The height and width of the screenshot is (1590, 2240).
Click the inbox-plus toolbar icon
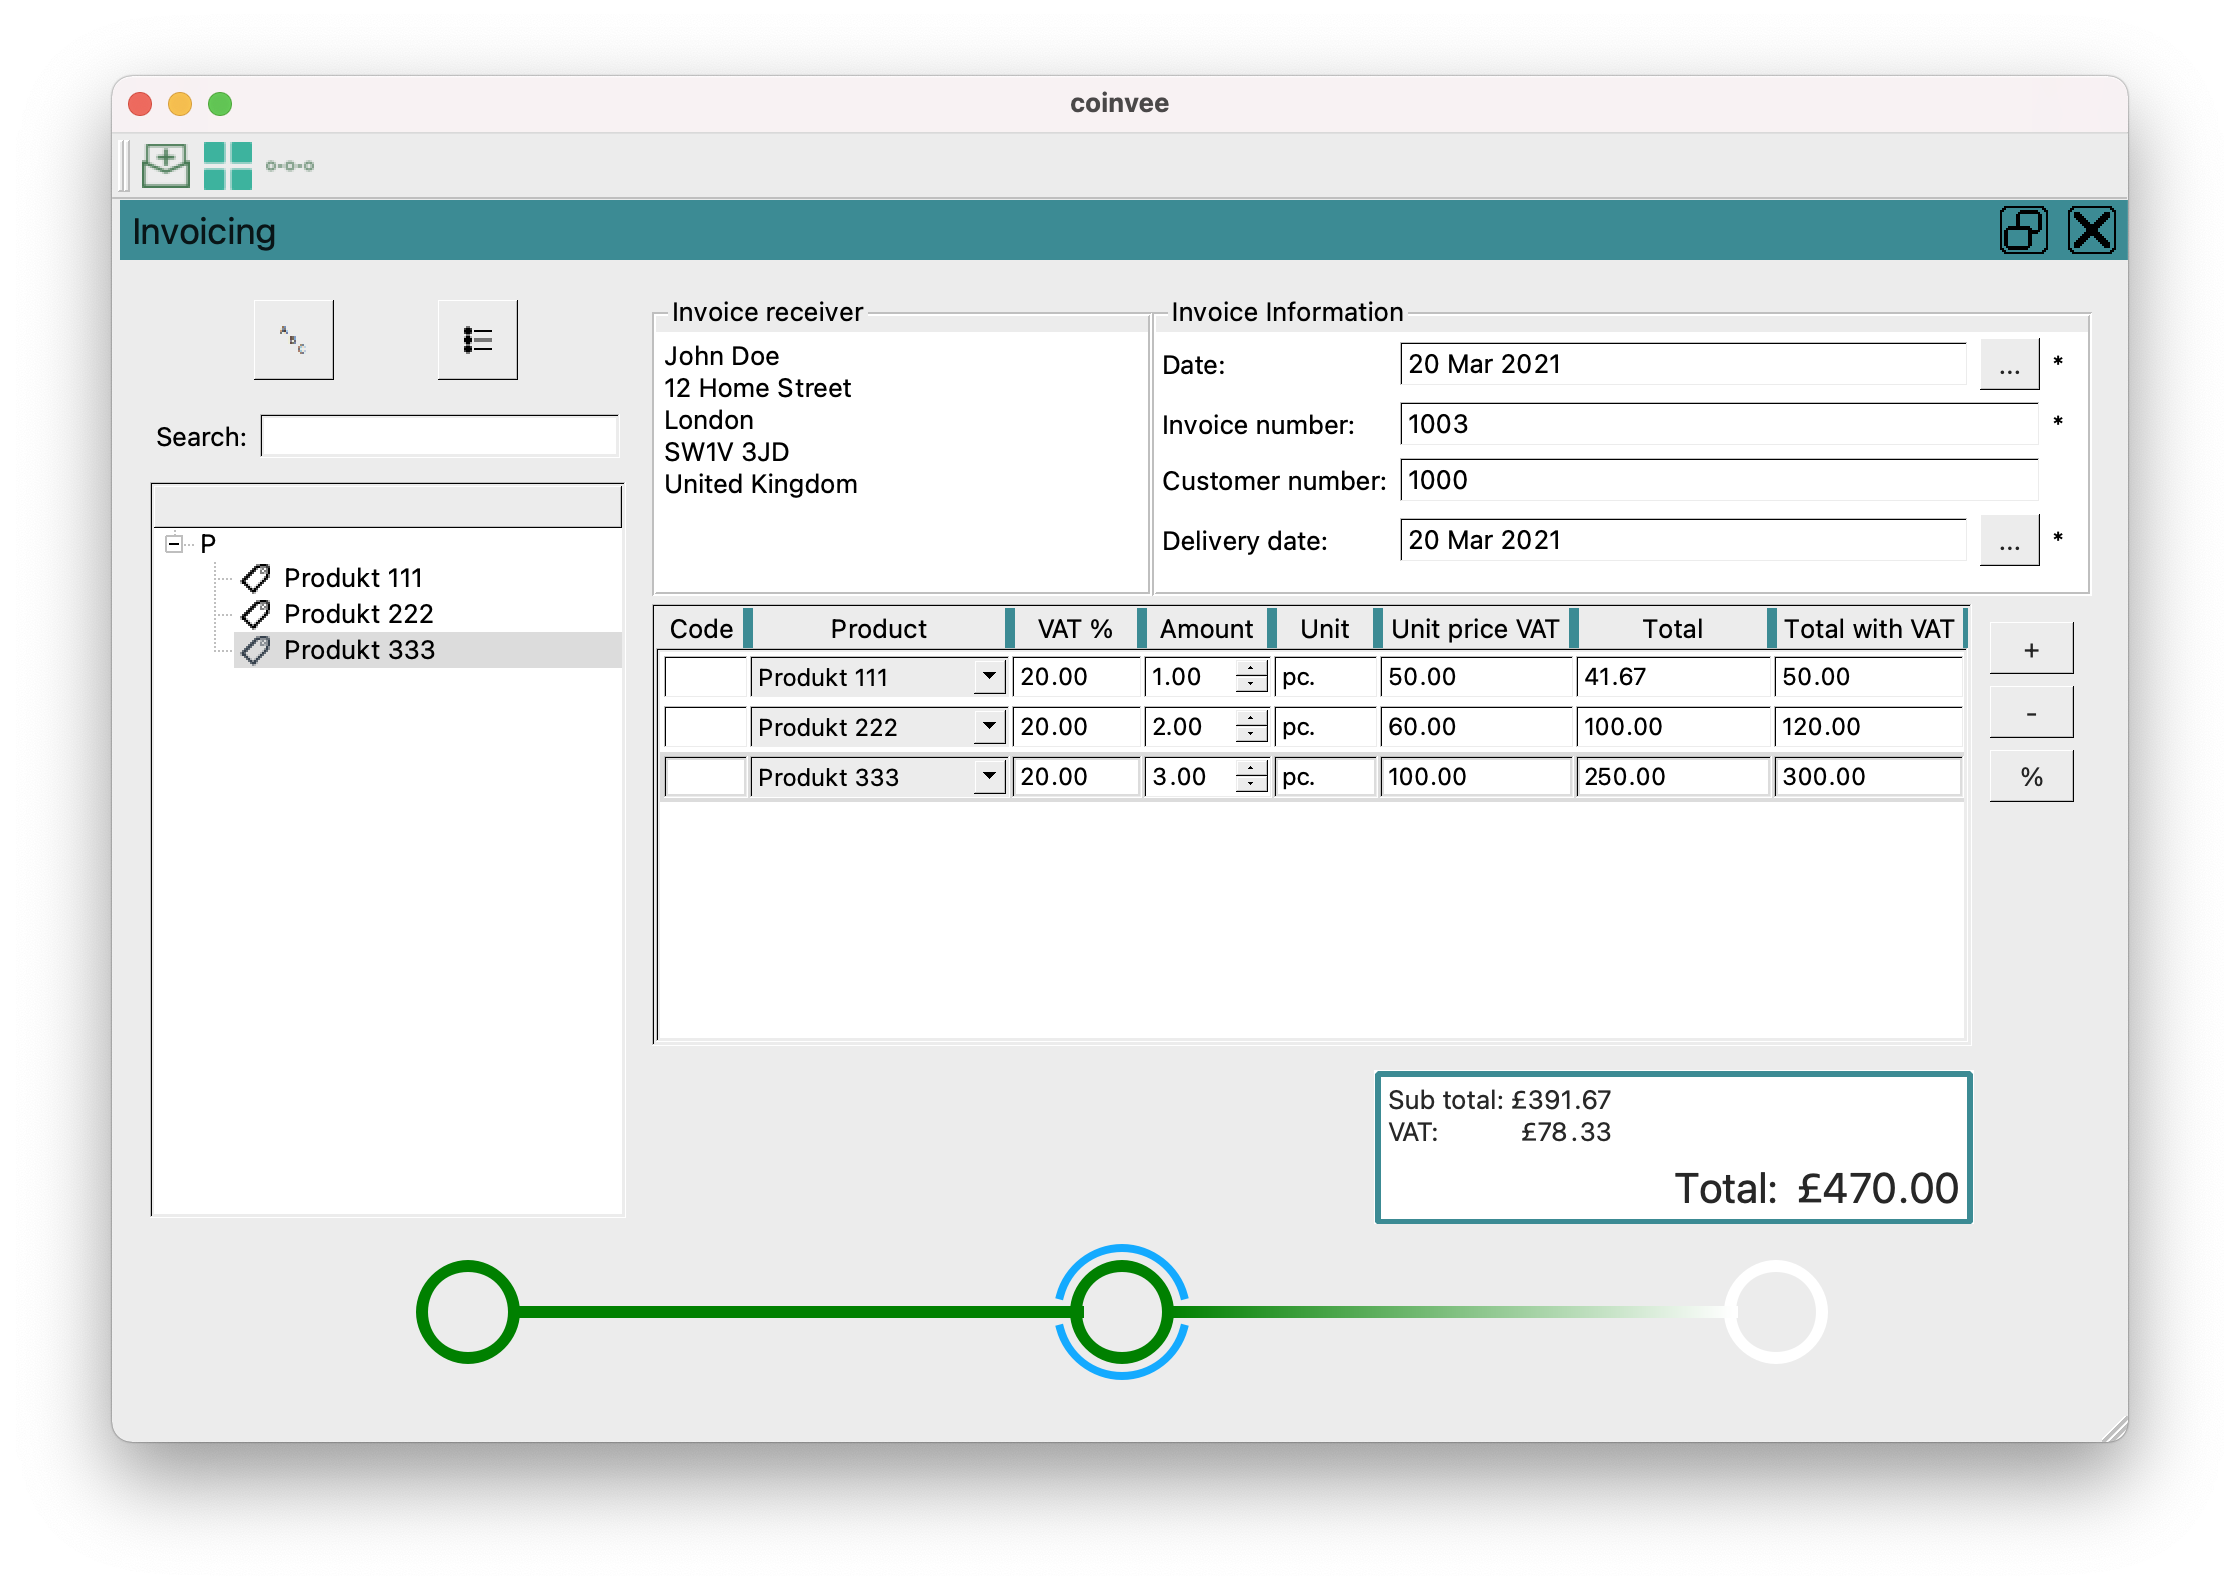(165, 166)
